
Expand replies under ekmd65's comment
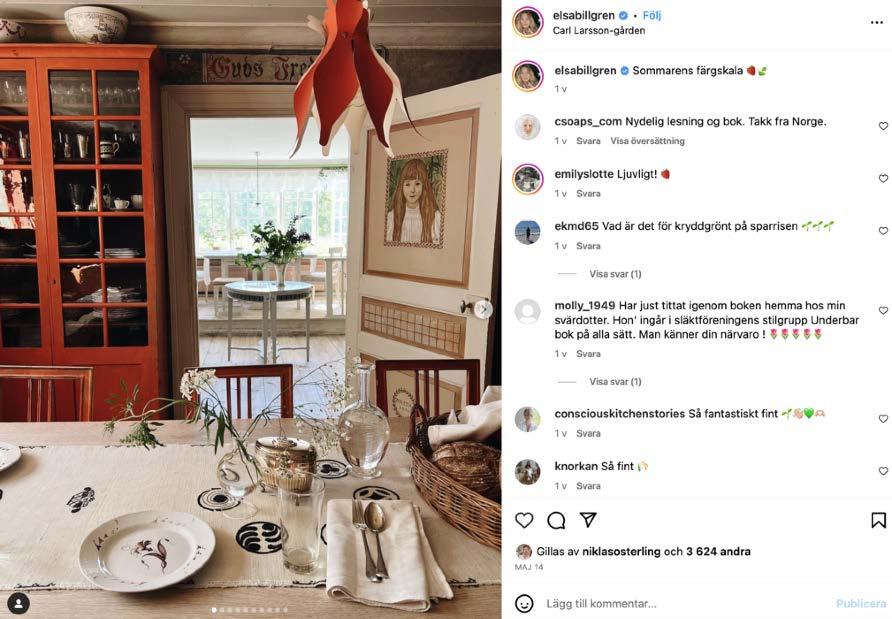[x=615, y=274]
